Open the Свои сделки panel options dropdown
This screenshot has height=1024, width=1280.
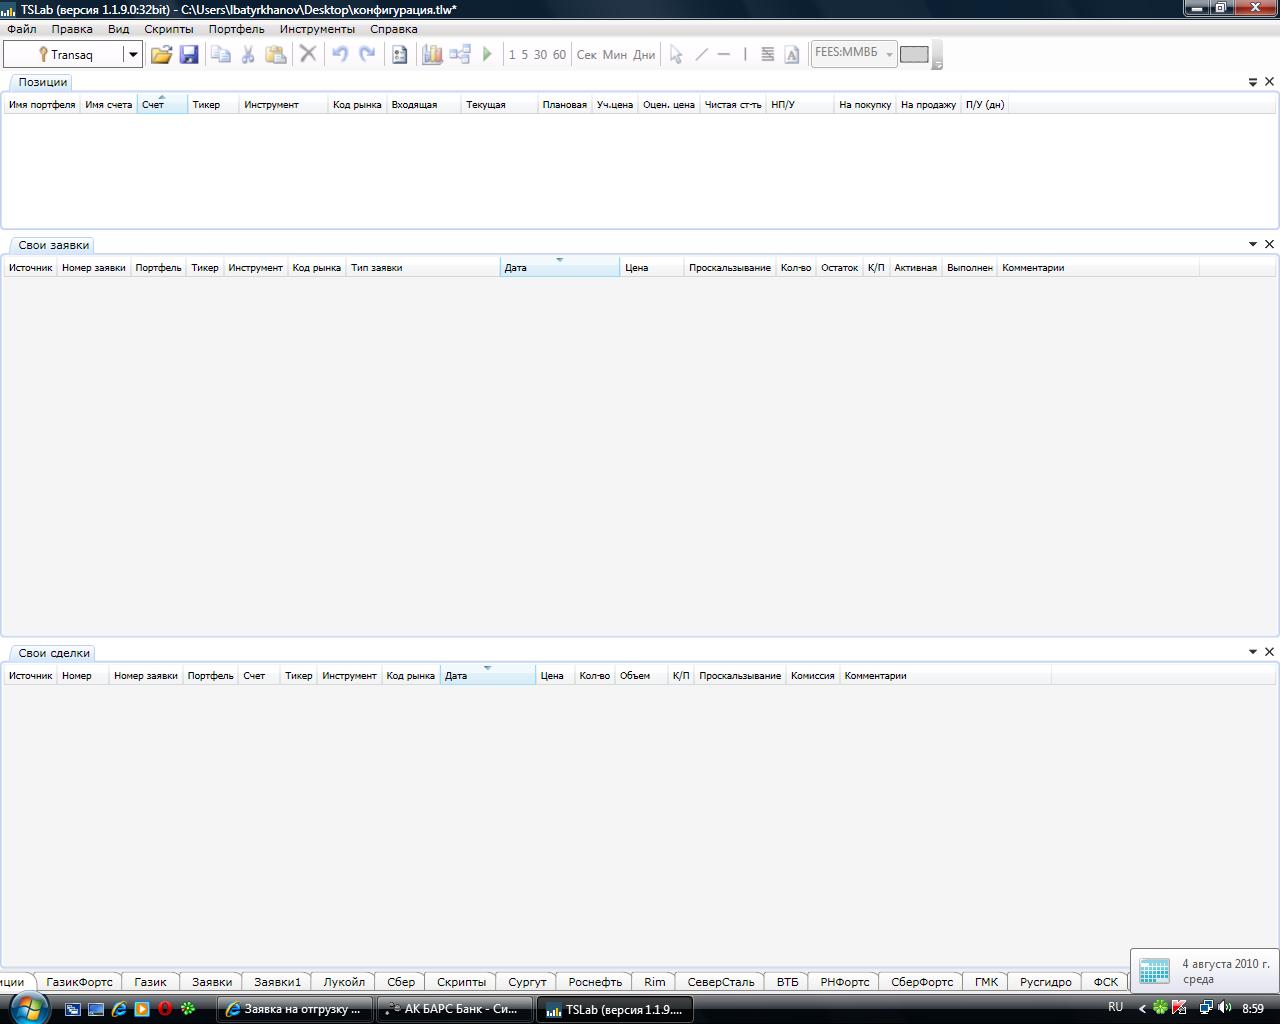point(1253,652)
